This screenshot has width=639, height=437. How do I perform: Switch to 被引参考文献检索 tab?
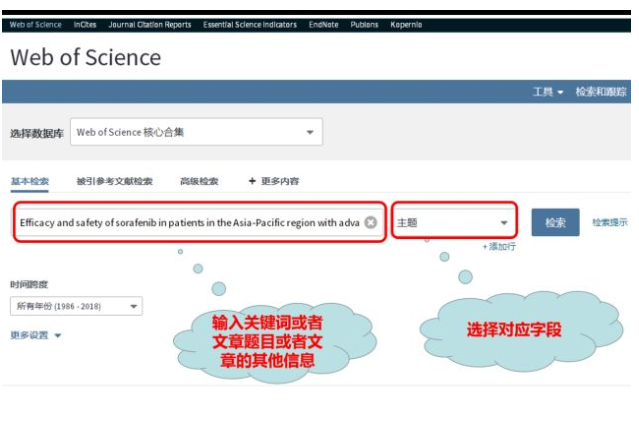[x=115, y=181]
